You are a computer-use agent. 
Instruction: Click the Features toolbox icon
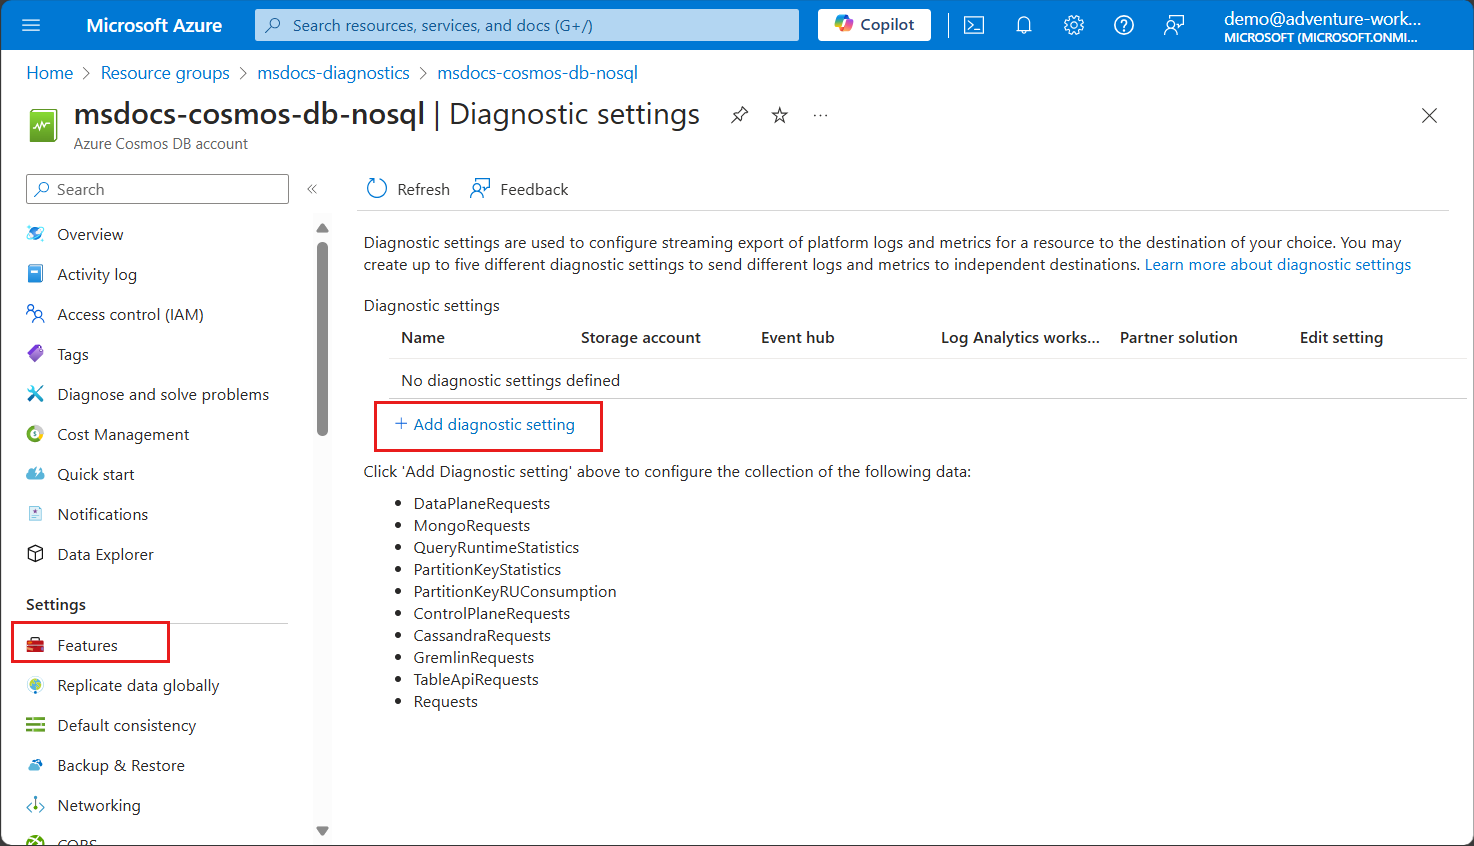pyautogui.click(x=36, y=645)
